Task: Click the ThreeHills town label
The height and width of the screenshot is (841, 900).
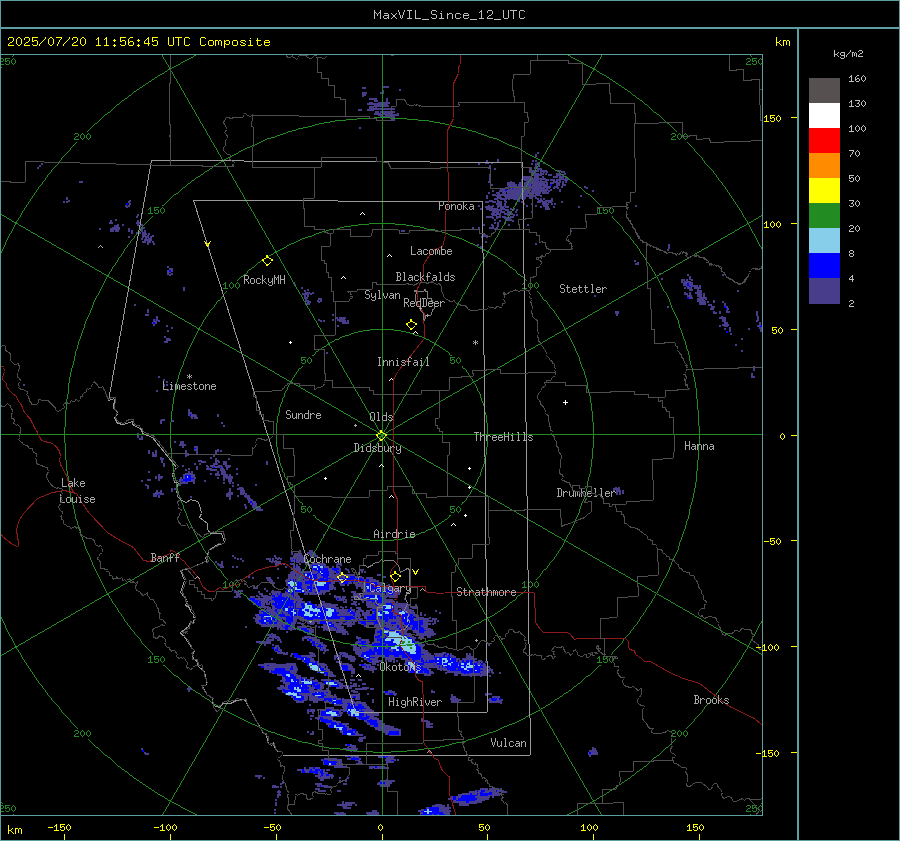Action: [503, 437]
